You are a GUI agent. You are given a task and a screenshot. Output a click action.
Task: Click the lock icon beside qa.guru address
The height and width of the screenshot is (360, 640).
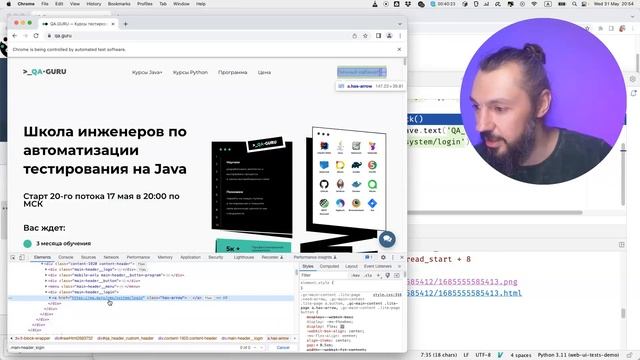pos(49,36)
